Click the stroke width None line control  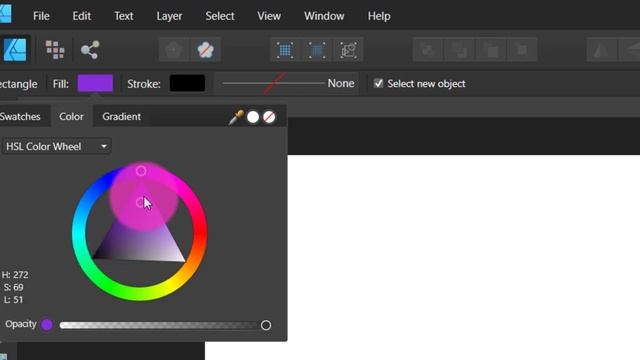[x=287, y=83]
